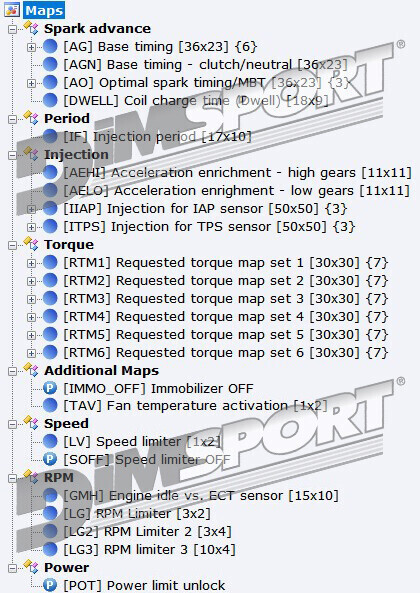Click blue map icon of [LG2] RPM Limiter 2

(x=50, y=531)
